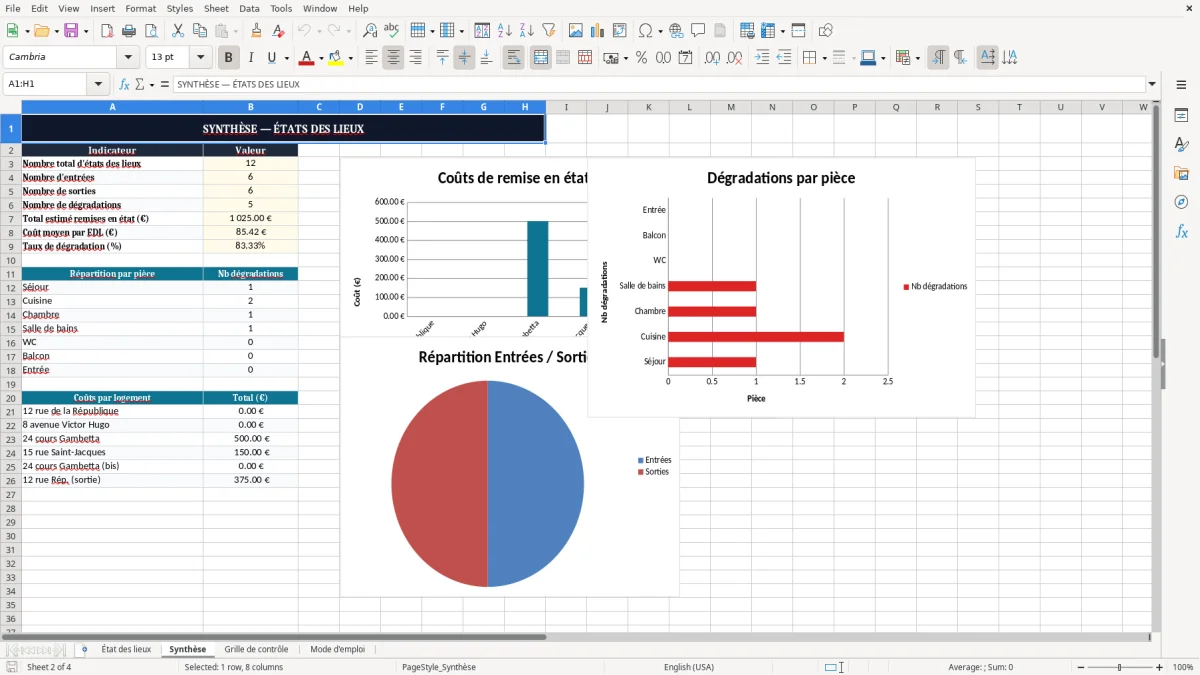The image size is (1200, 675).
Task: Export directly as PDF
Action: click(x=107, y=31)
